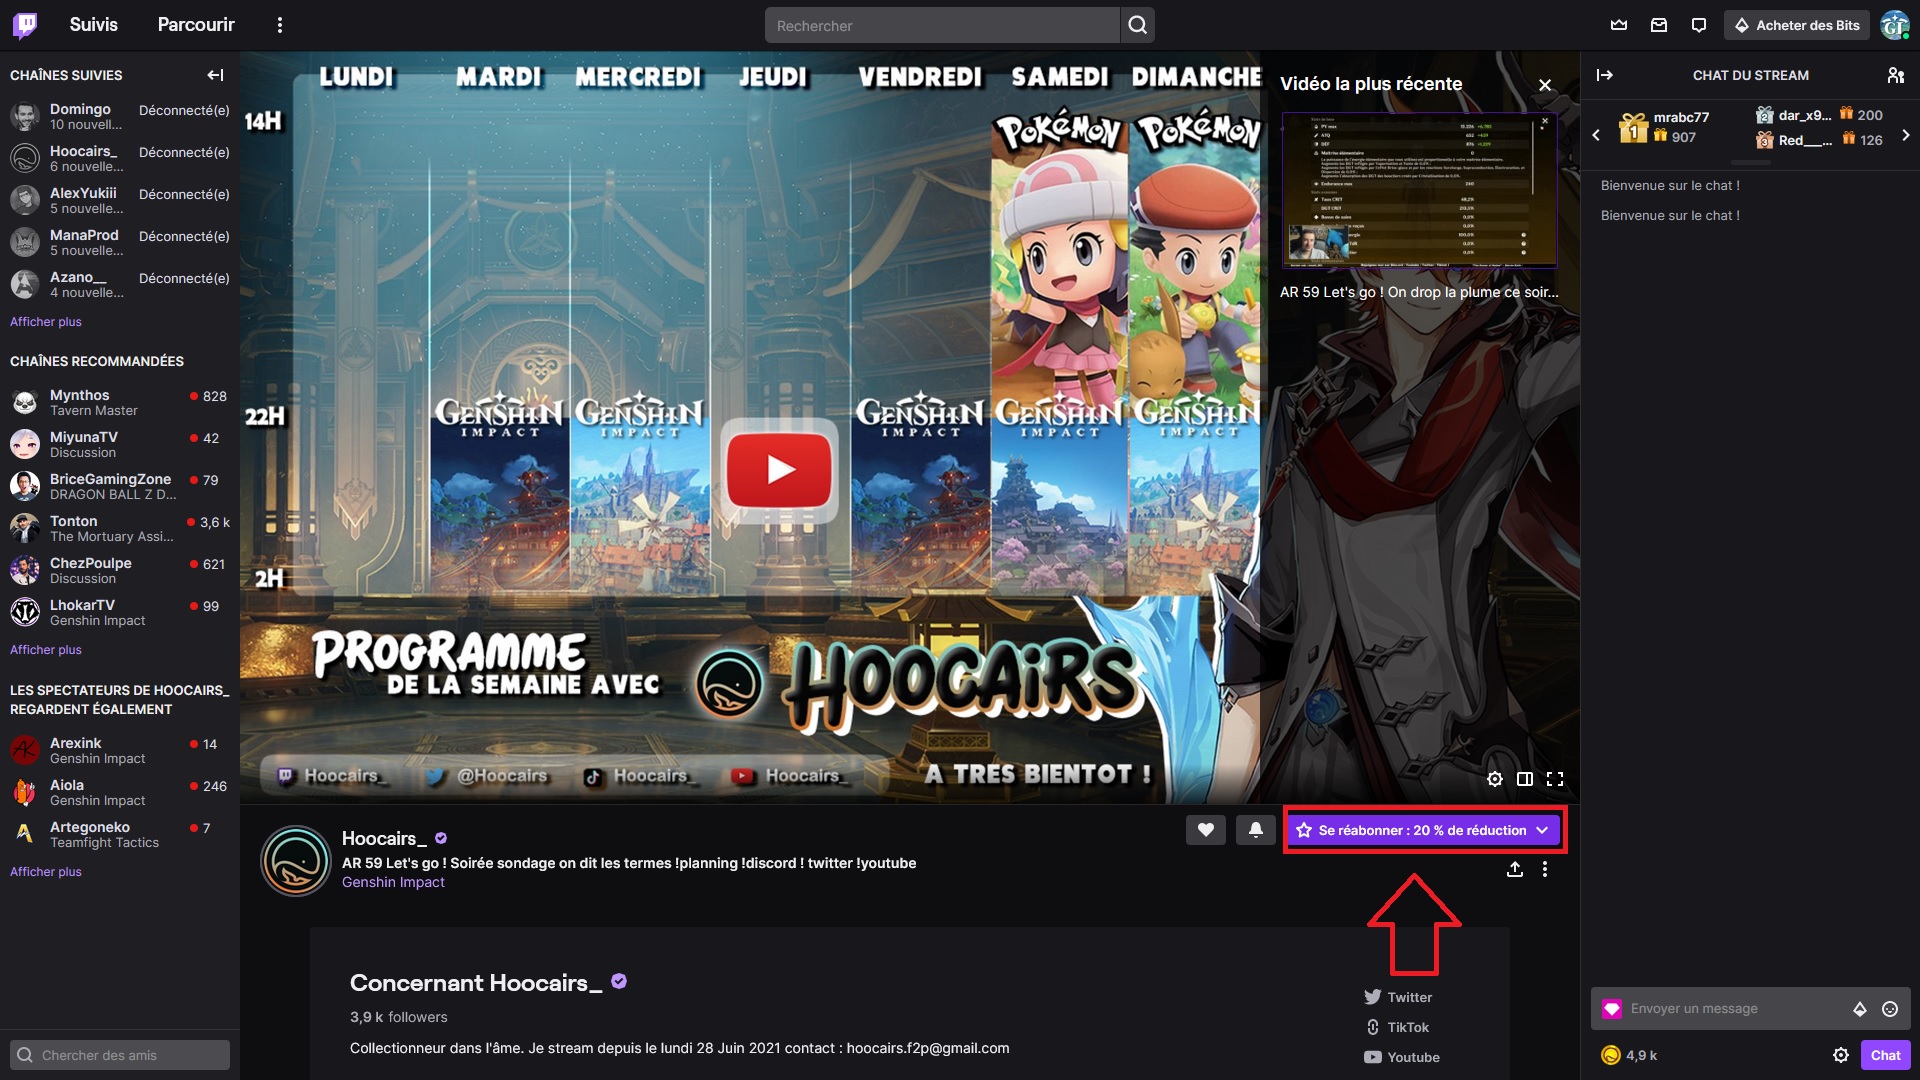Play the video via the red YouTube button
This screenshot has width=1920, height=1080.
click(x=779, y=470)
